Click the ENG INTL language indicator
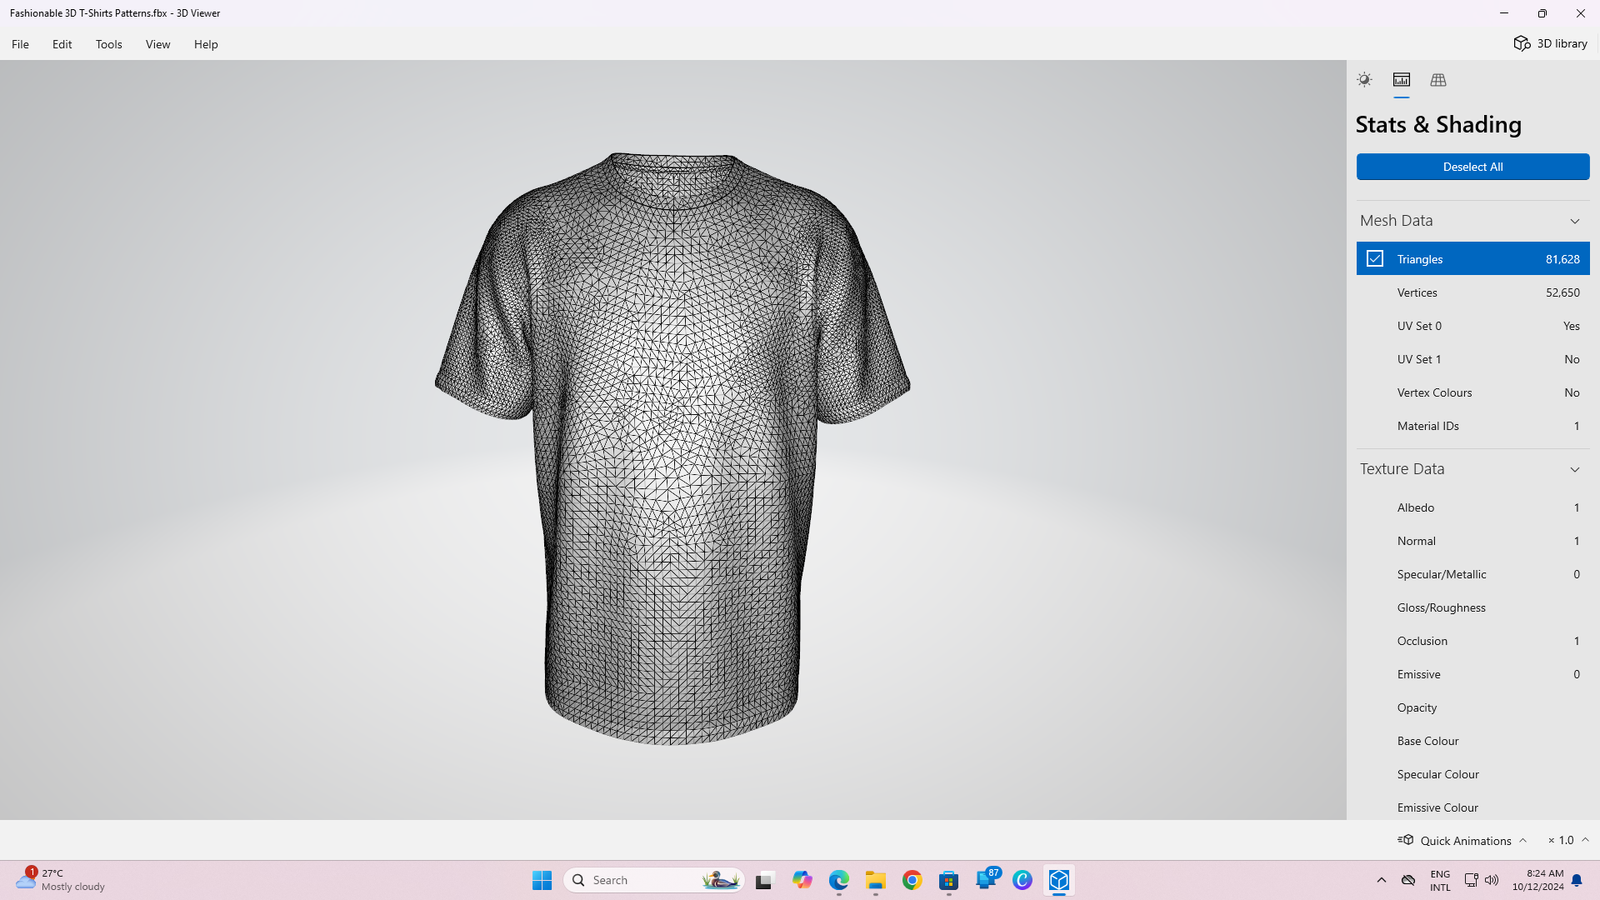 (x=1440, y=880)
